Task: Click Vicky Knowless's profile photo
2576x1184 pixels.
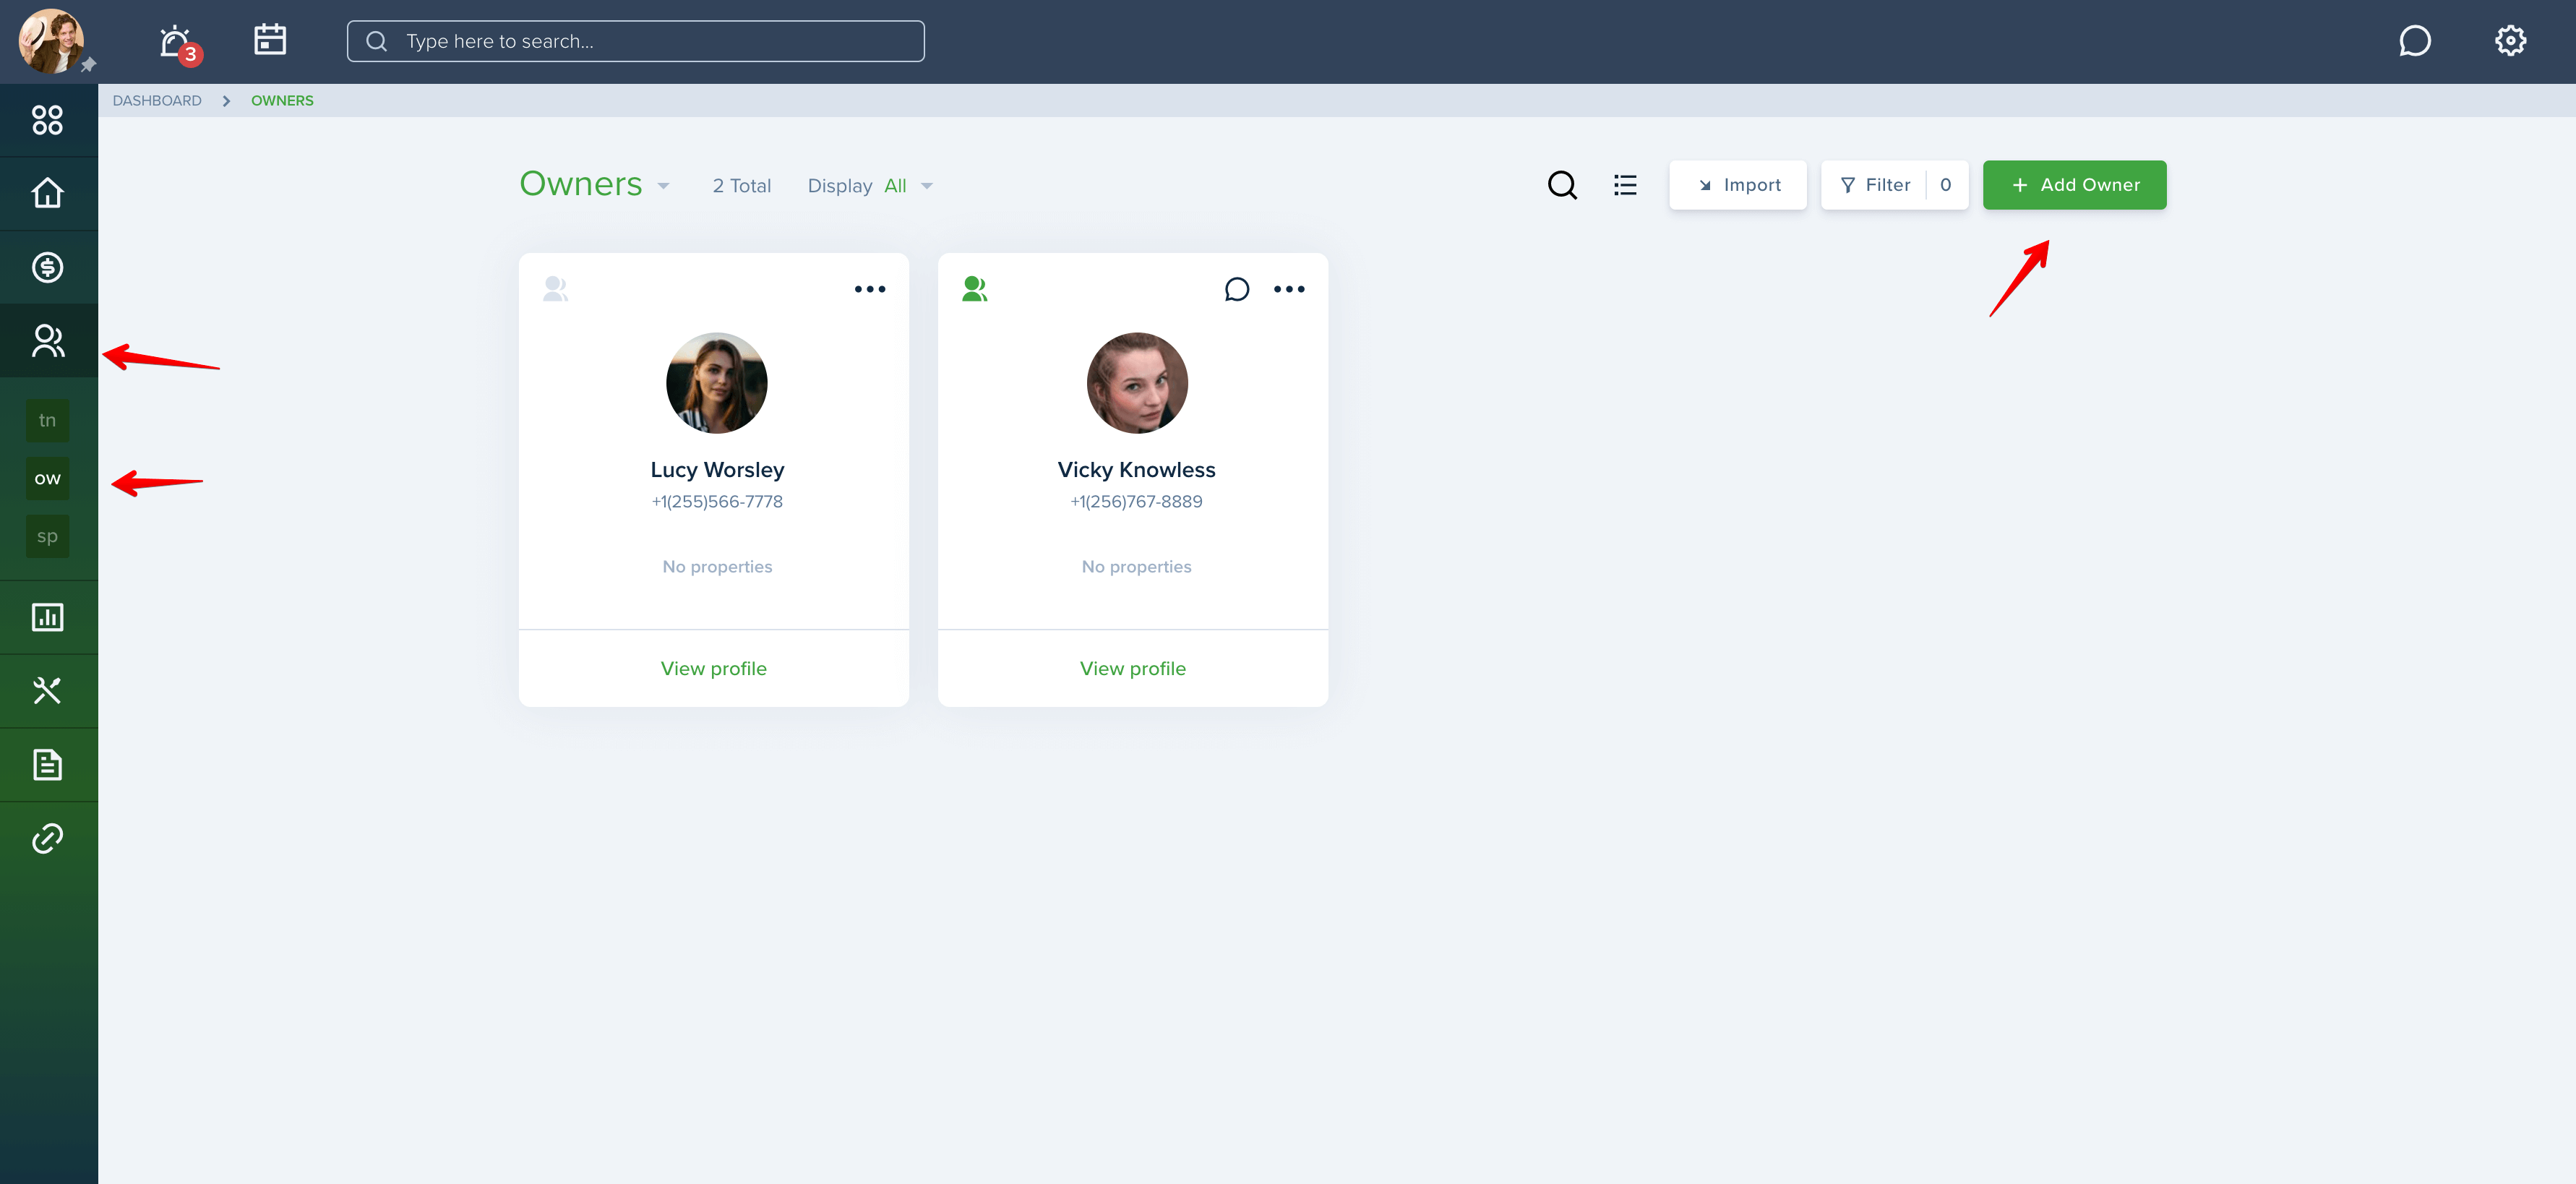Action: point(1137,383)
